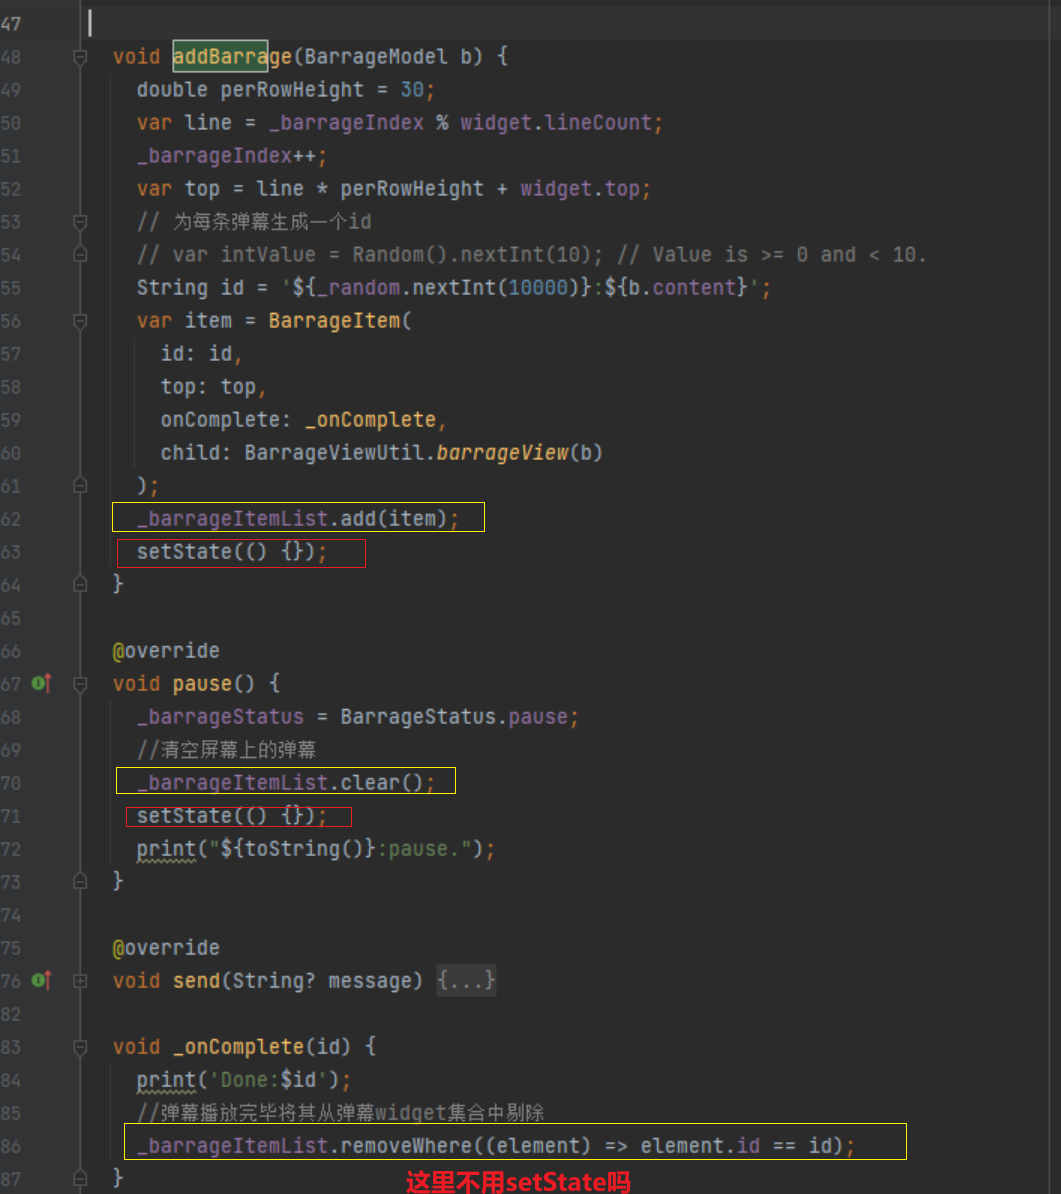The width and height of the screenshot is (1061, 1194).
Task: Click the setState call on line 63
Action: tap(232, 551)
